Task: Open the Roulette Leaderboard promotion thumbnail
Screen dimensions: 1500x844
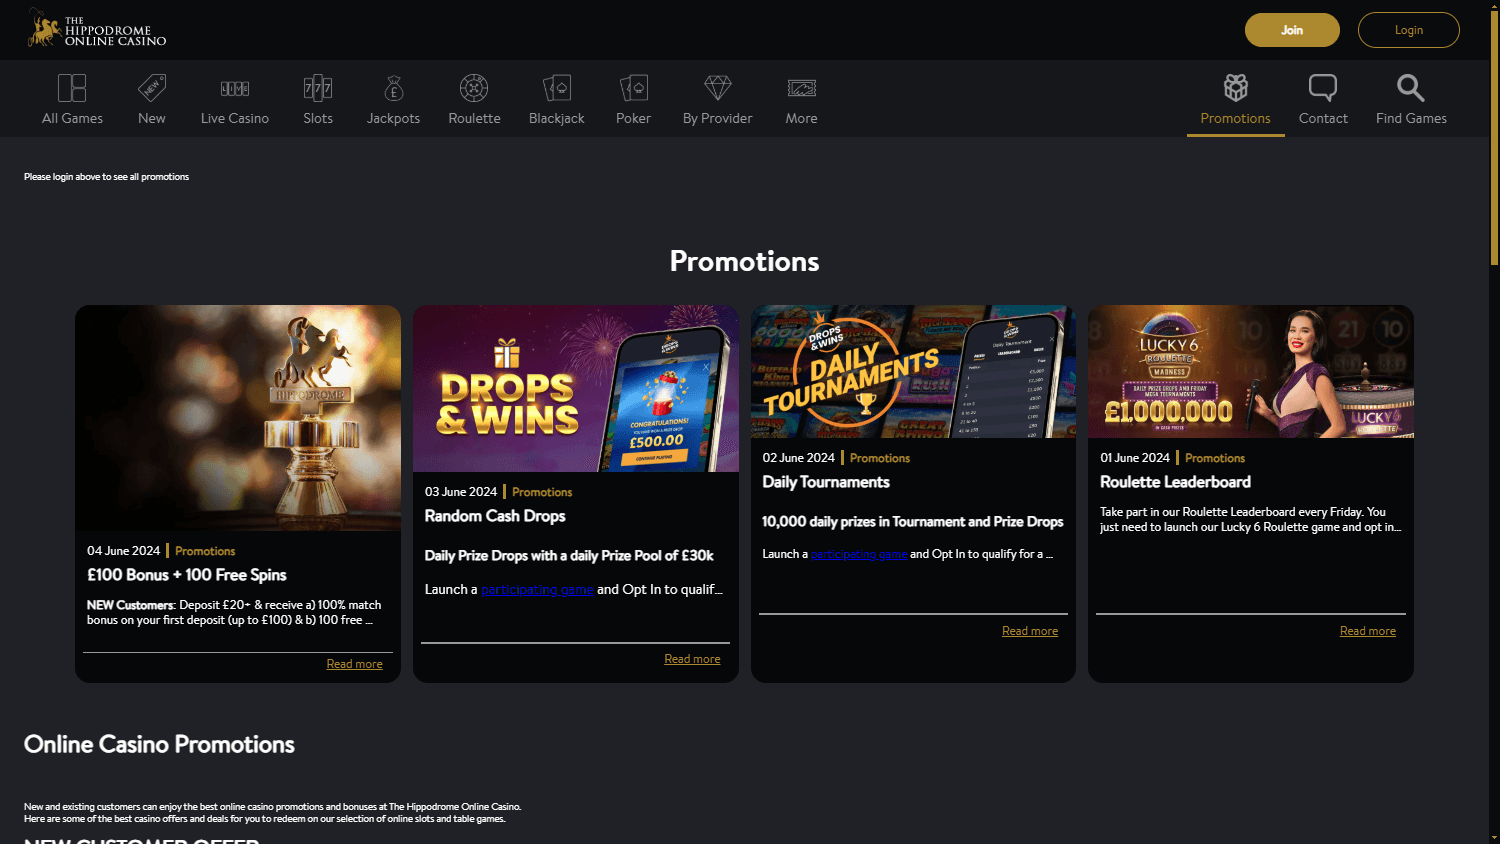Action: click(x=1250, y=371)
